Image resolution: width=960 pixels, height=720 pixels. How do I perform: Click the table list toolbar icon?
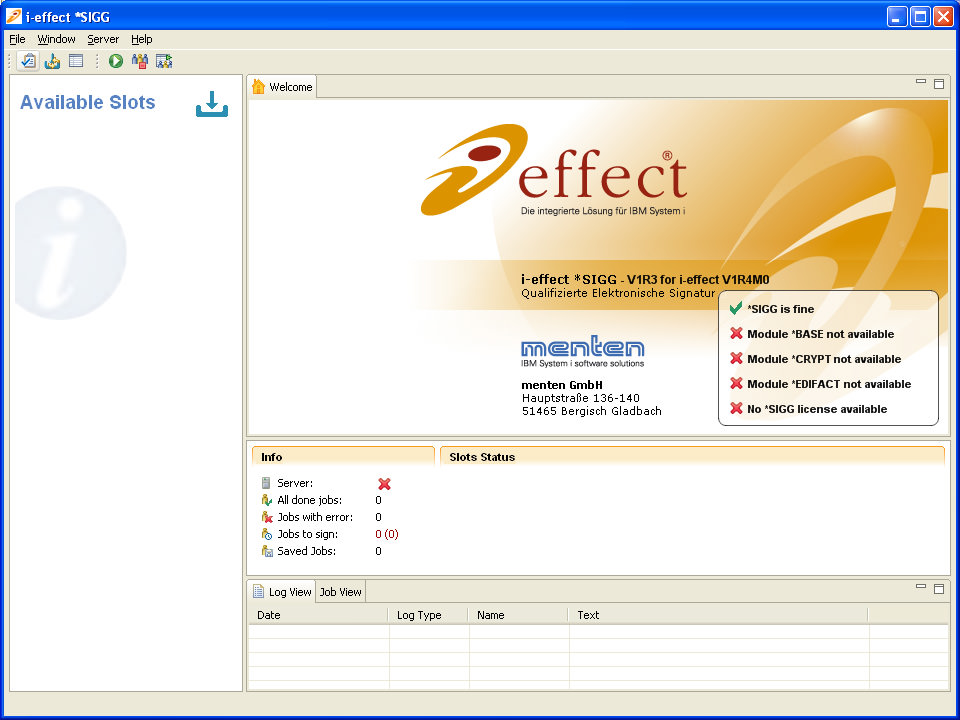76,61
